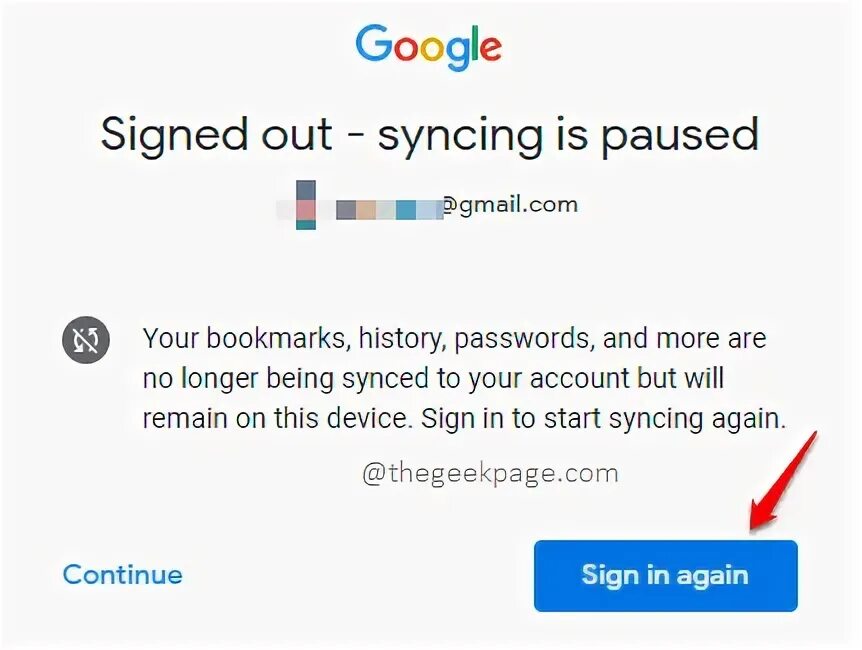This screenshot has width=862, height=650.
Task: Click the yellow letter o in logo
Action: pyautogui.click(x=432, y=48)
